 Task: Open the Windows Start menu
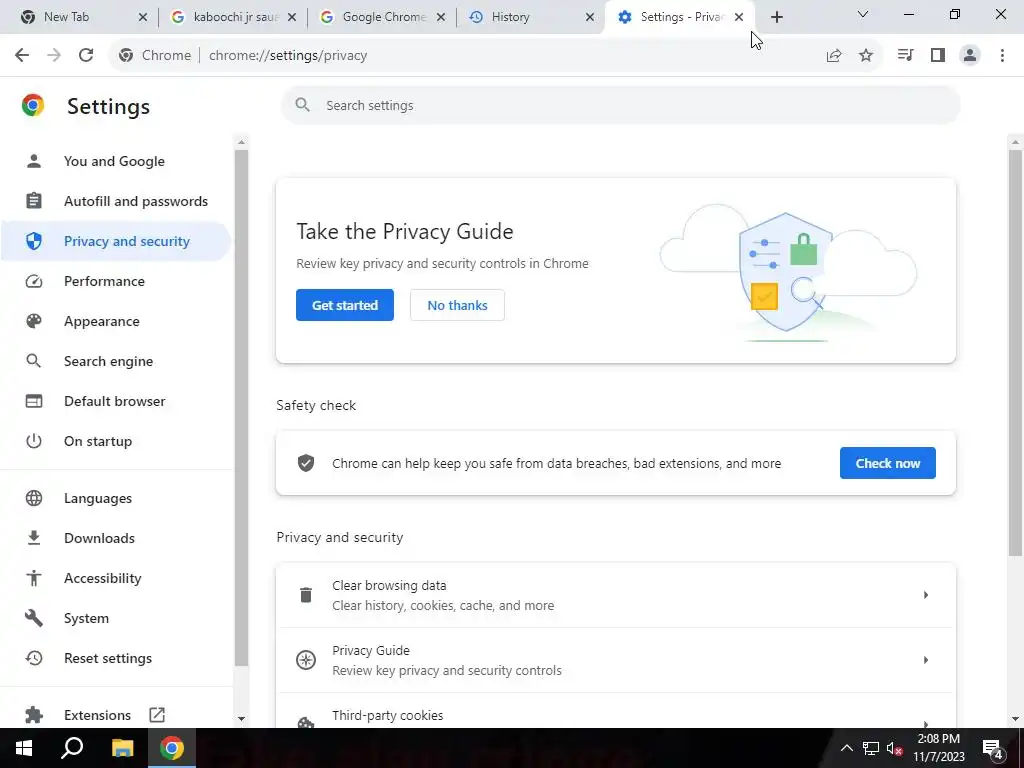click(24, 748)
